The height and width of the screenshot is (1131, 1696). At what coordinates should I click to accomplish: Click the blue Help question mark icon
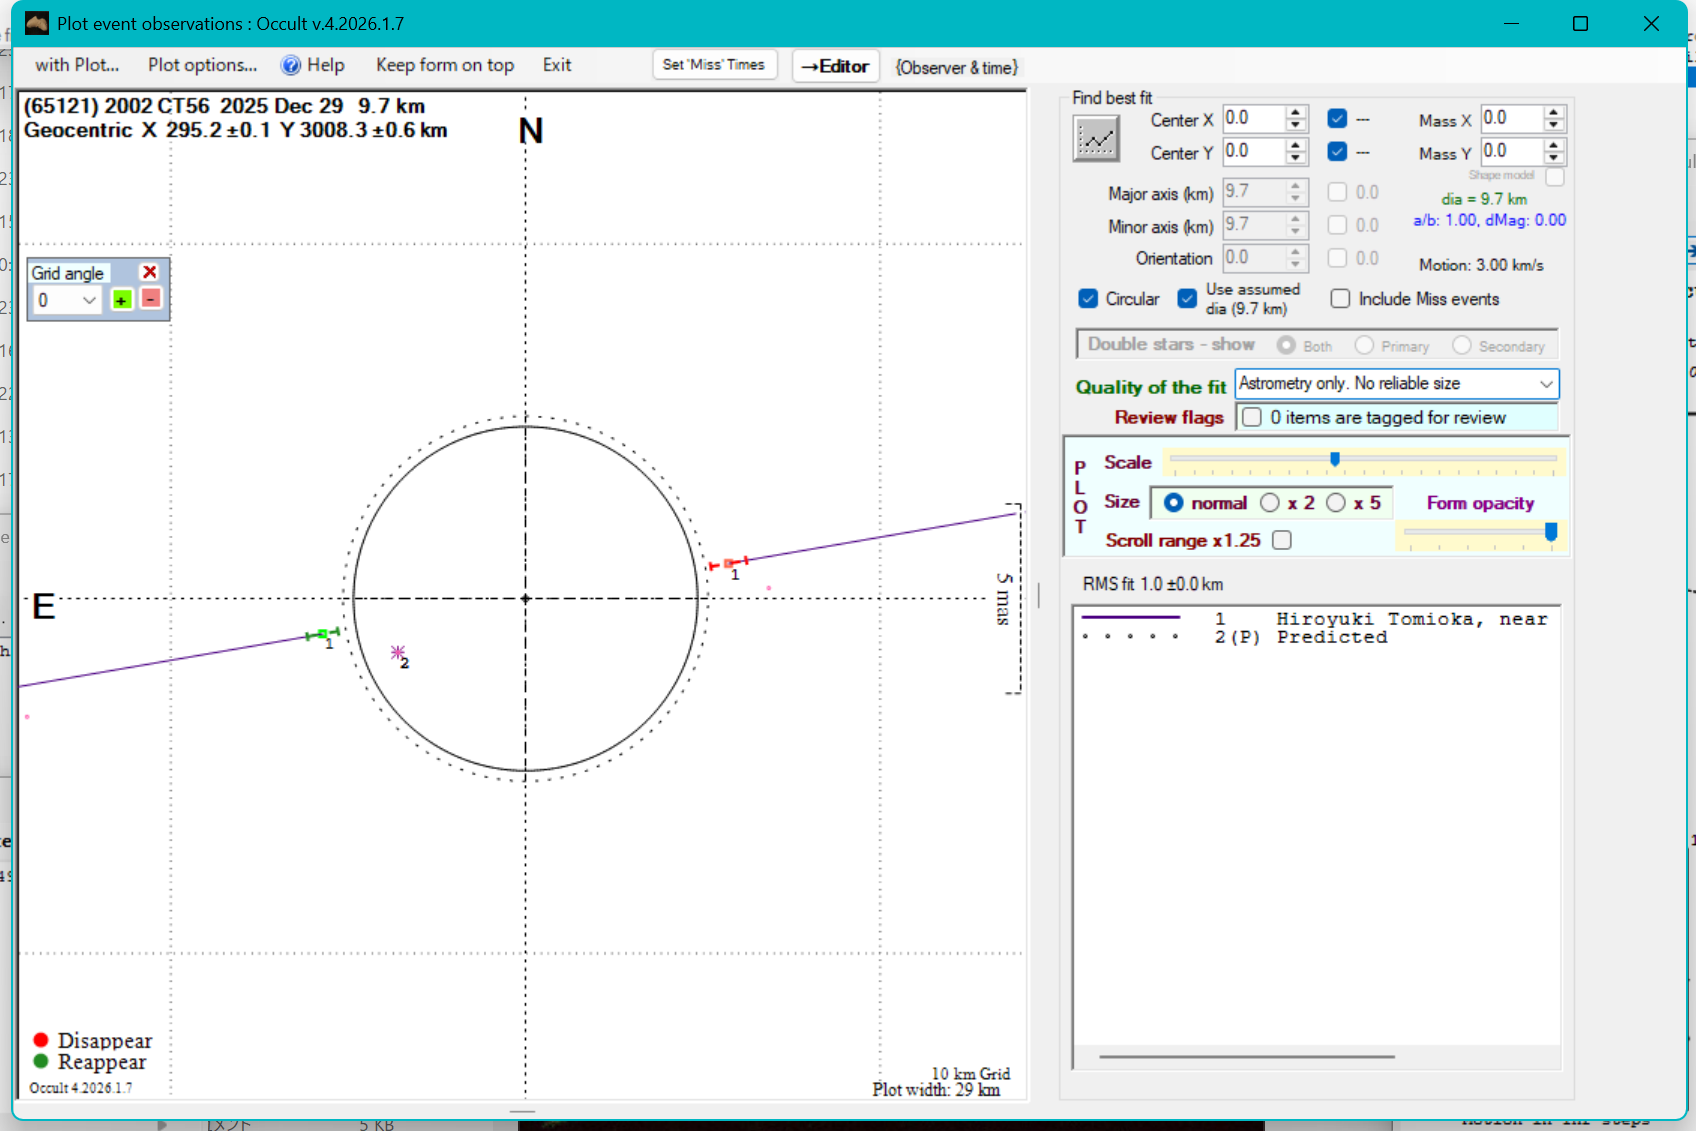pos(290,66)
